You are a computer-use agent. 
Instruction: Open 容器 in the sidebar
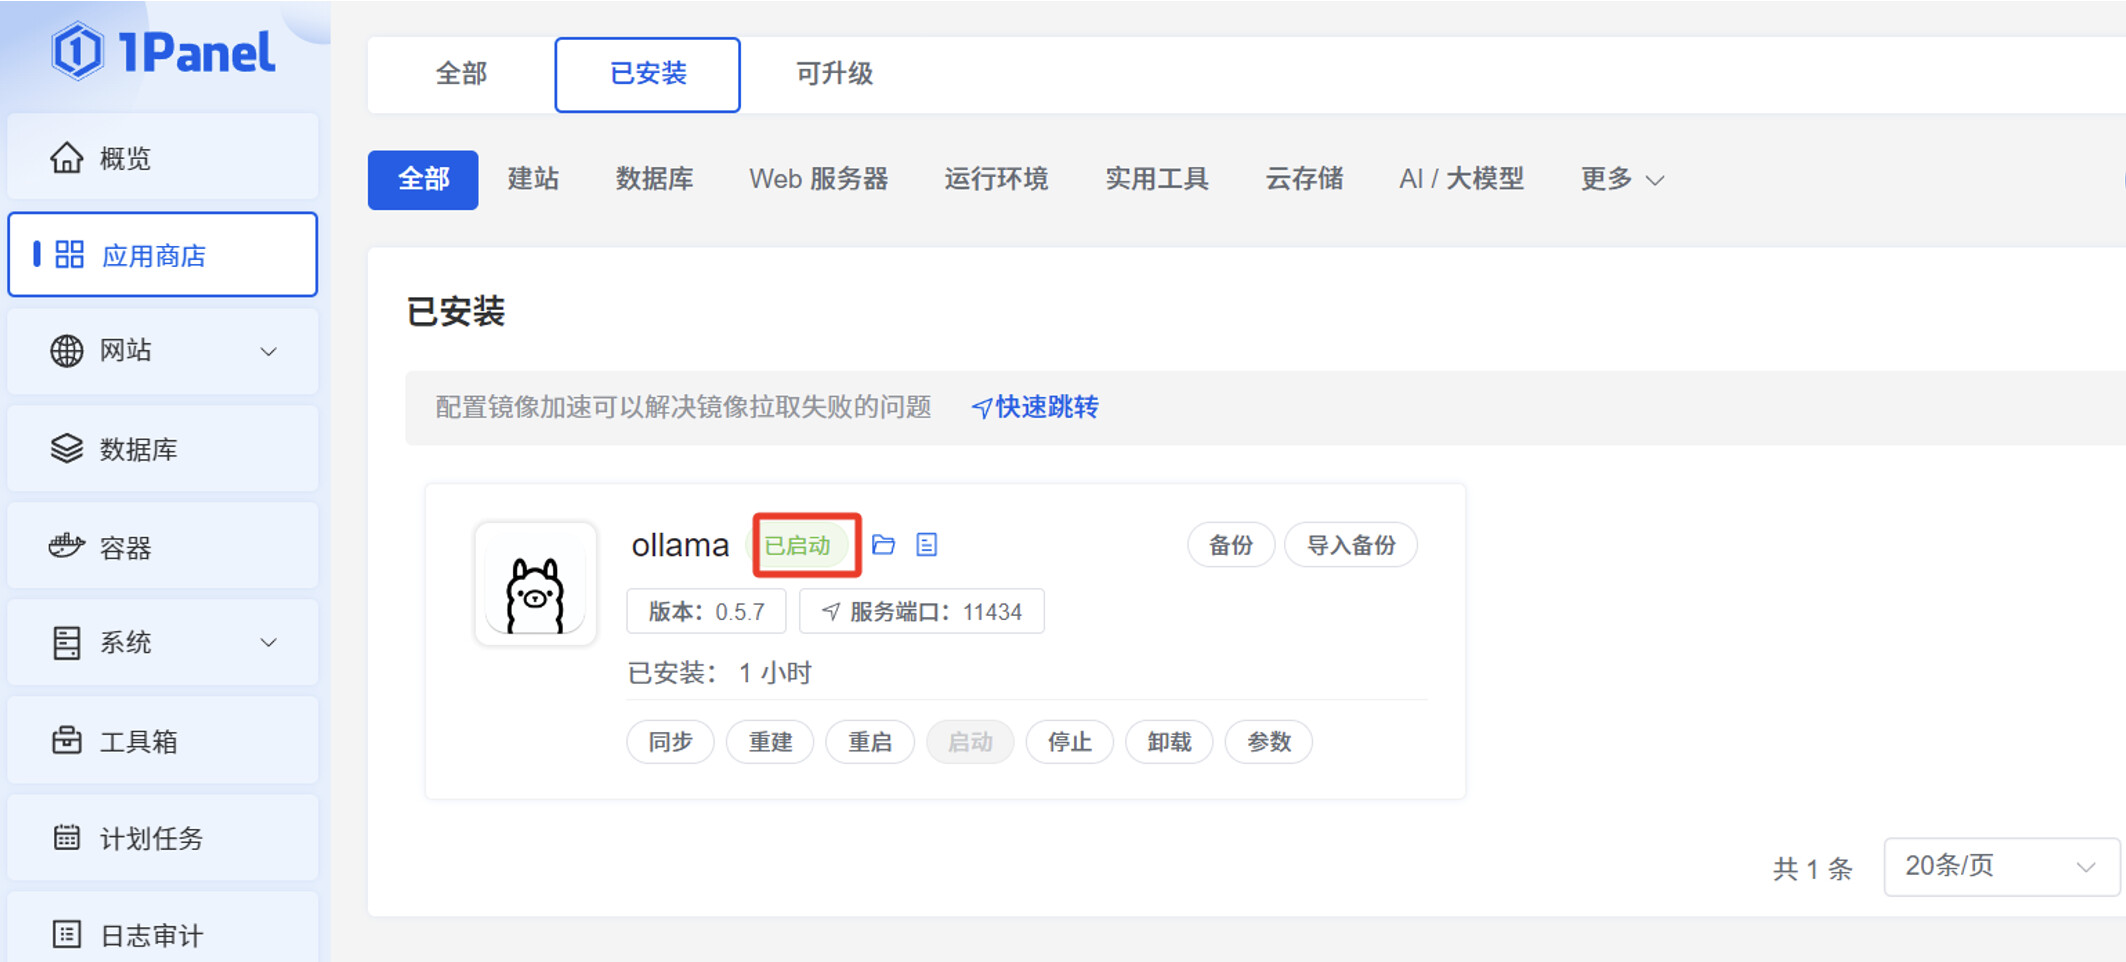tap(163, 546)
